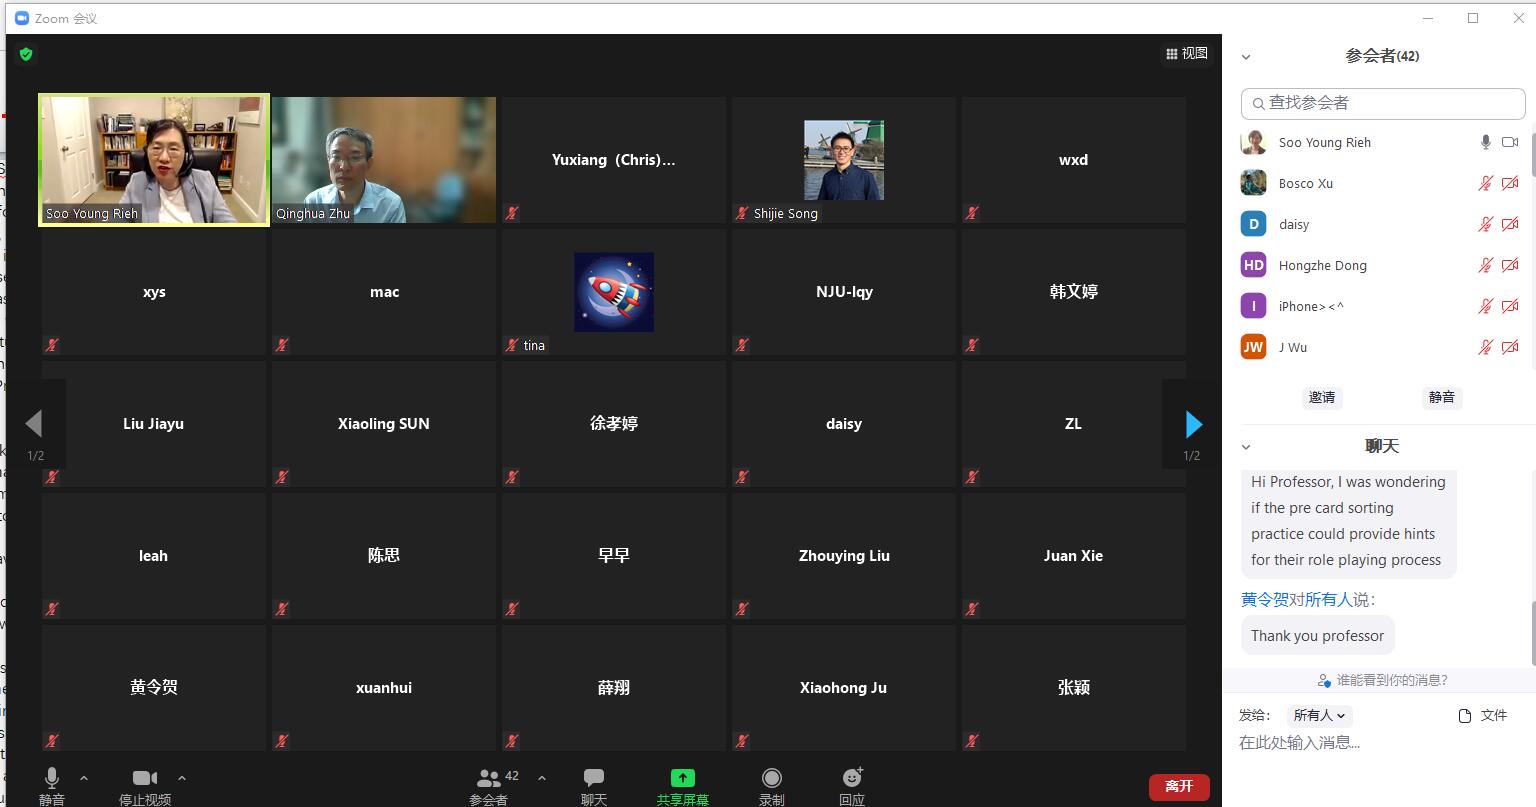Click the participant search field
The image size is (1536, 807).
point(1383,103)
